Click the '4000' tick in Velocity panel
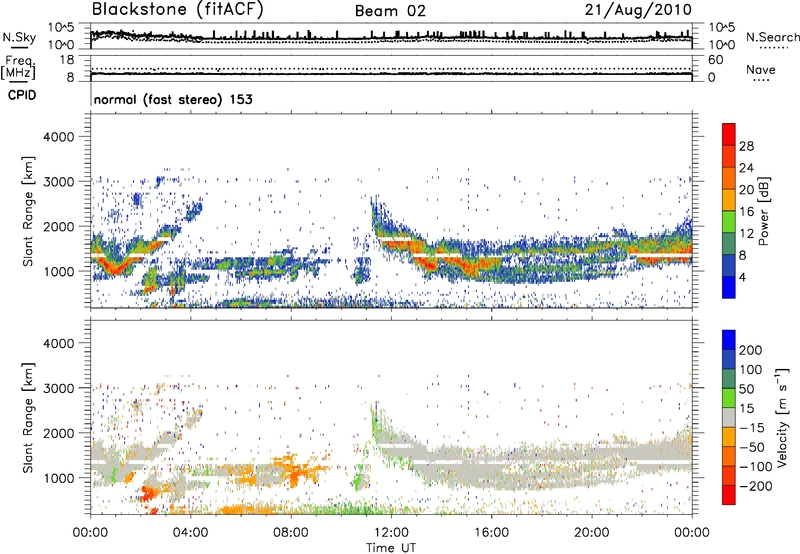The height and width of the screenshot is (554, 800). [58, 343]
